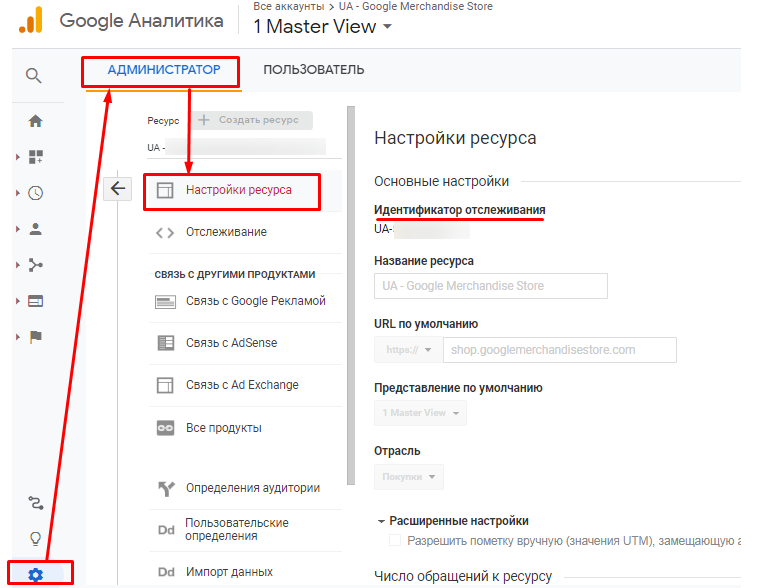Click the audience definitions fork icon
Image resolution: width=757 pixels, height=588 pixels.
click(166, 488)
